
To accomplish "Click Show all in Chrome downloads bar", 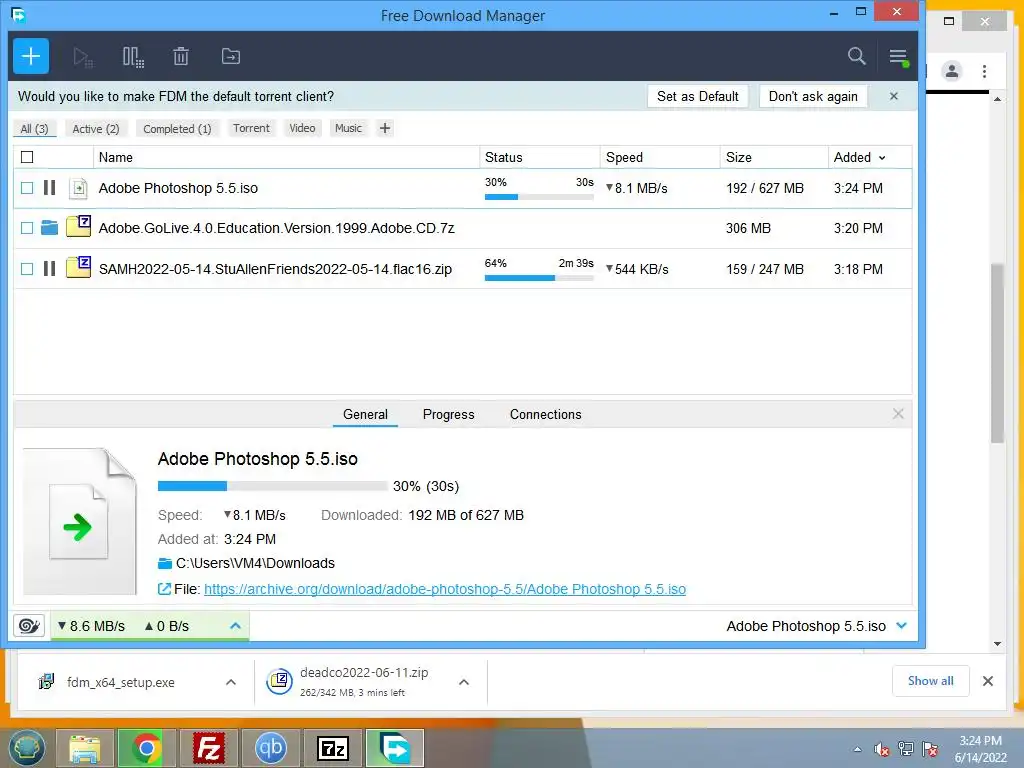I will coord(931,681).
